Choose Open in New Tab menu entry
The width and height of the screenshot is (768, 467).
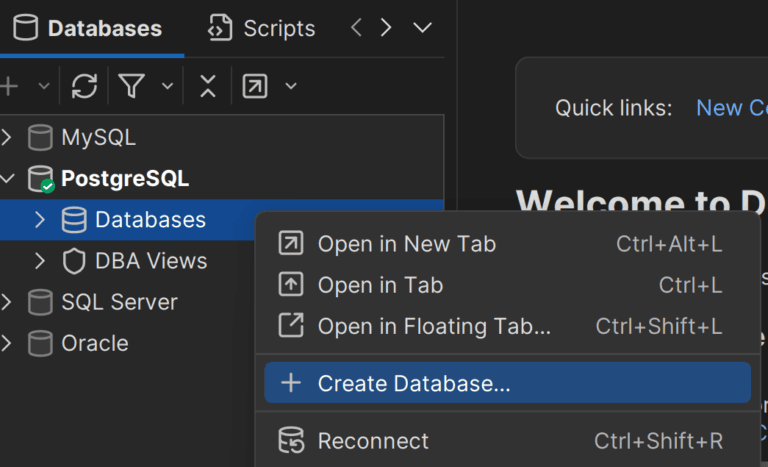[x=507, y=244]
